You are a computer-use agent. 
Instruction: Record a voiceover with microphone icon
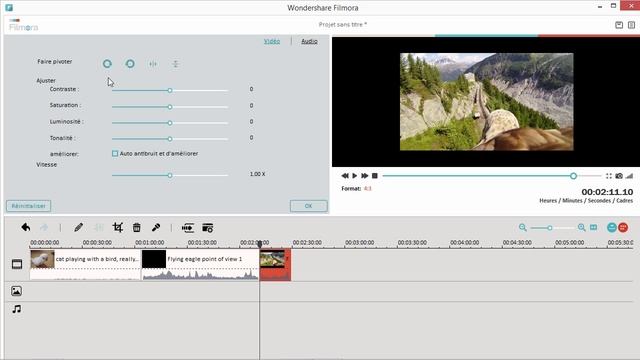(156, 227)
